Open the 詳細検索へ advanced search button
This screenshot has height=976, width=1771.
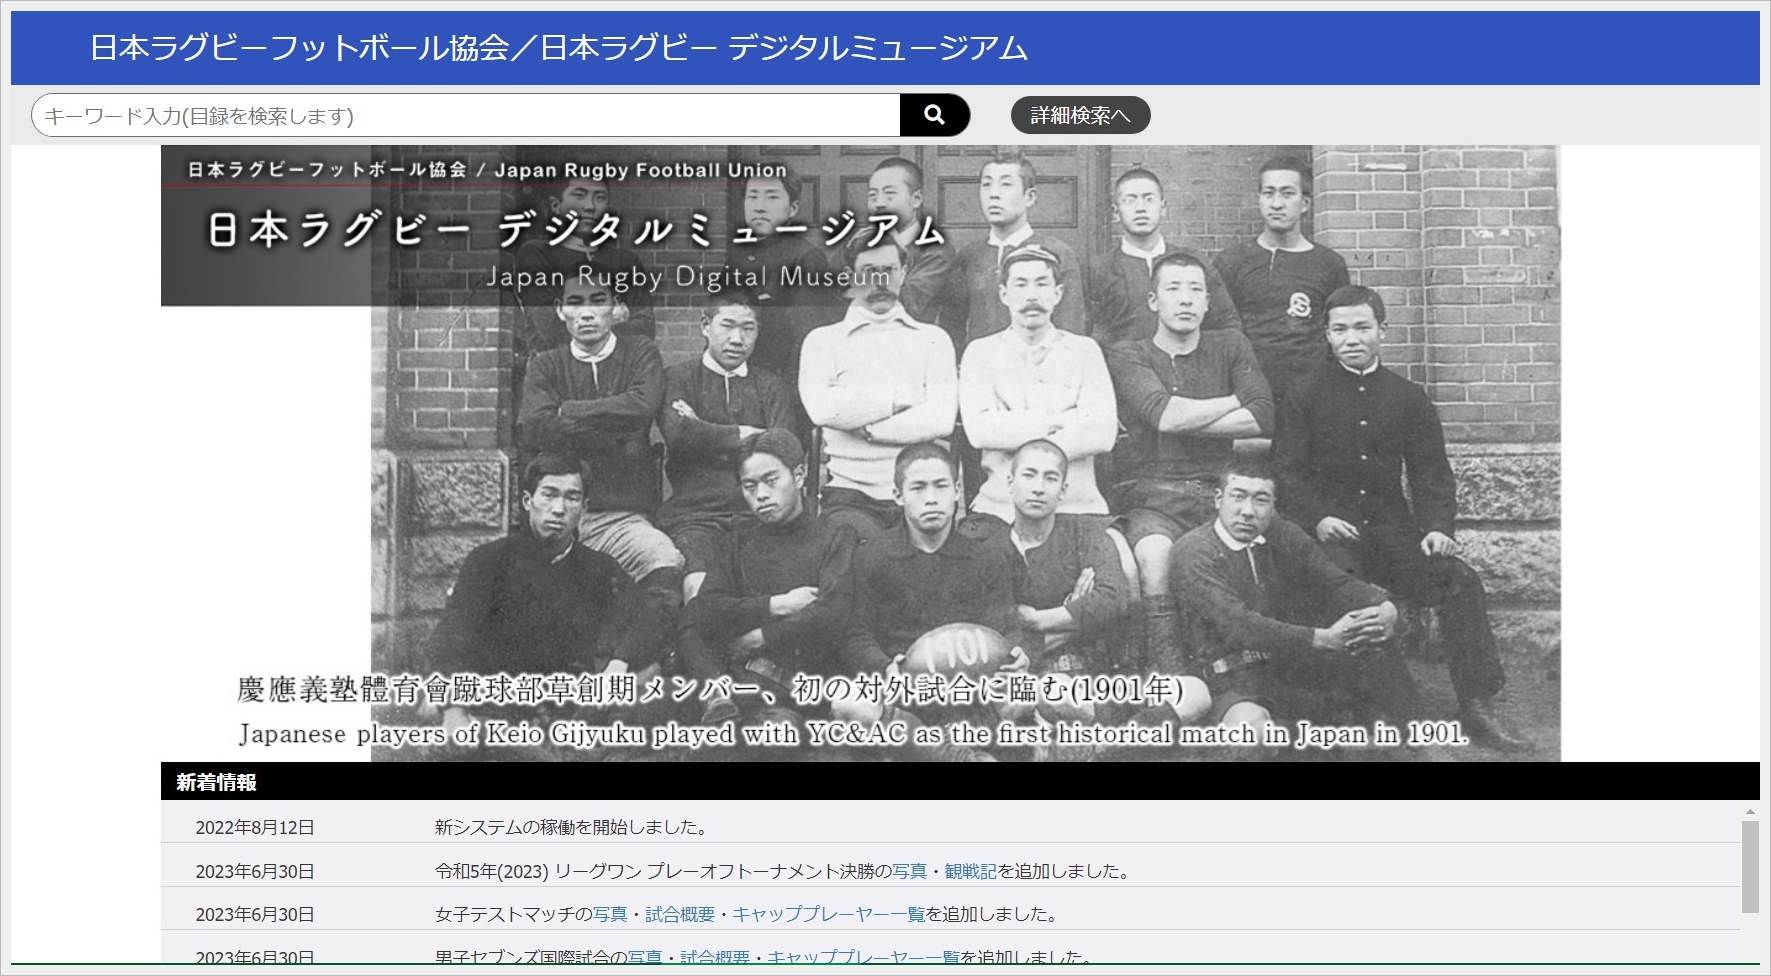(1080, 115)
